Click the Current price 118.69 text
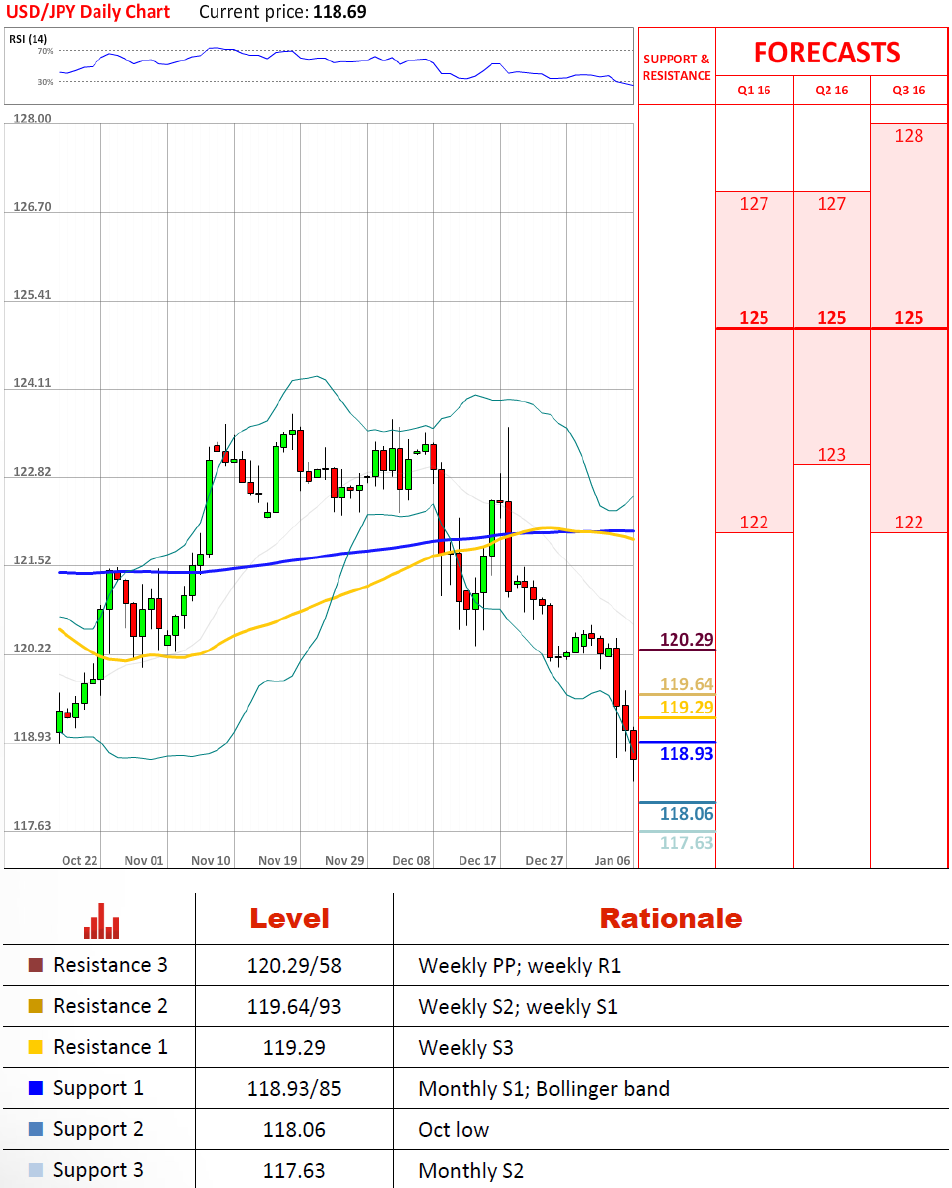Screen dimensions: 952x1188 click(282, 12)
